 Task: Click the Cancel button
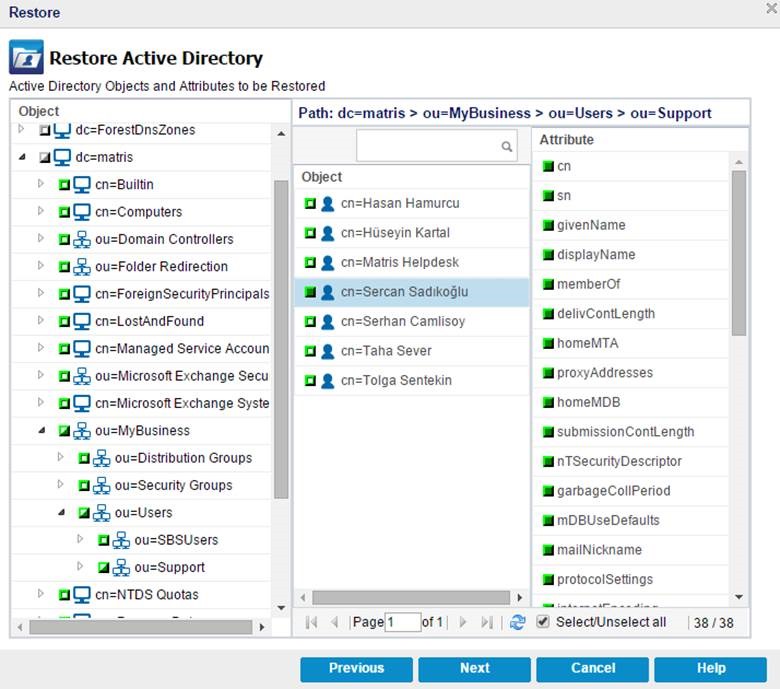(x=592, y=669)
